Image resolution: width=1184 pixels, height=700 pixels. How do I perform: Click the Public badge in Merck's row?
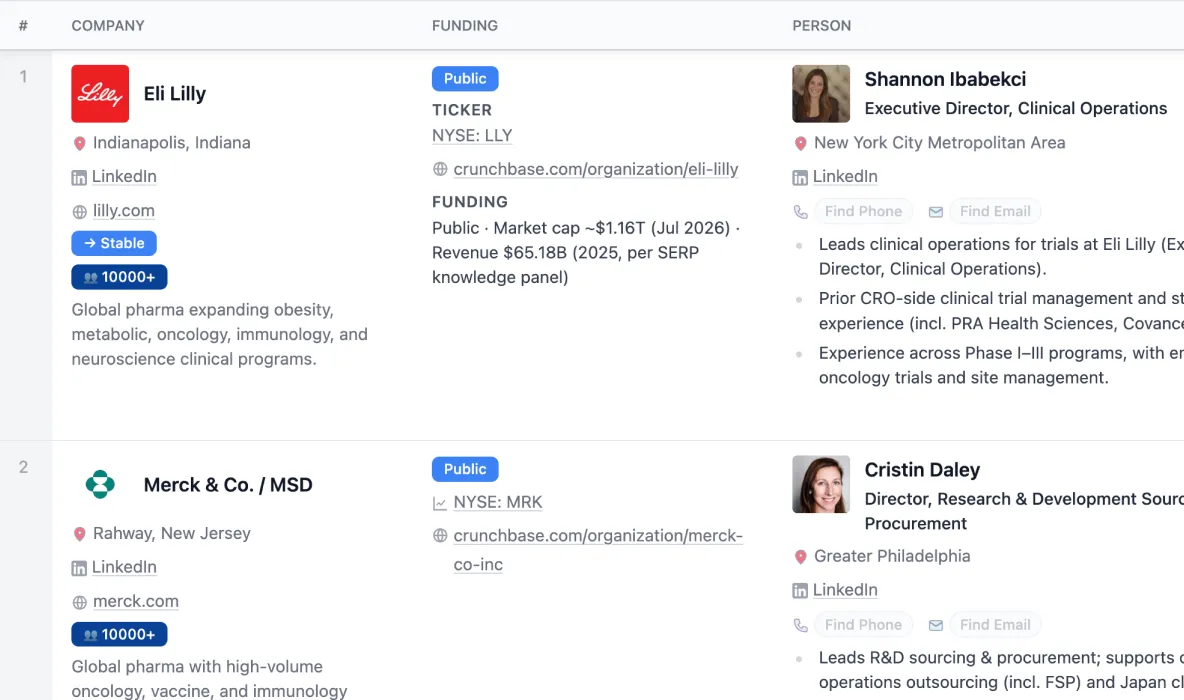(465, 469)
